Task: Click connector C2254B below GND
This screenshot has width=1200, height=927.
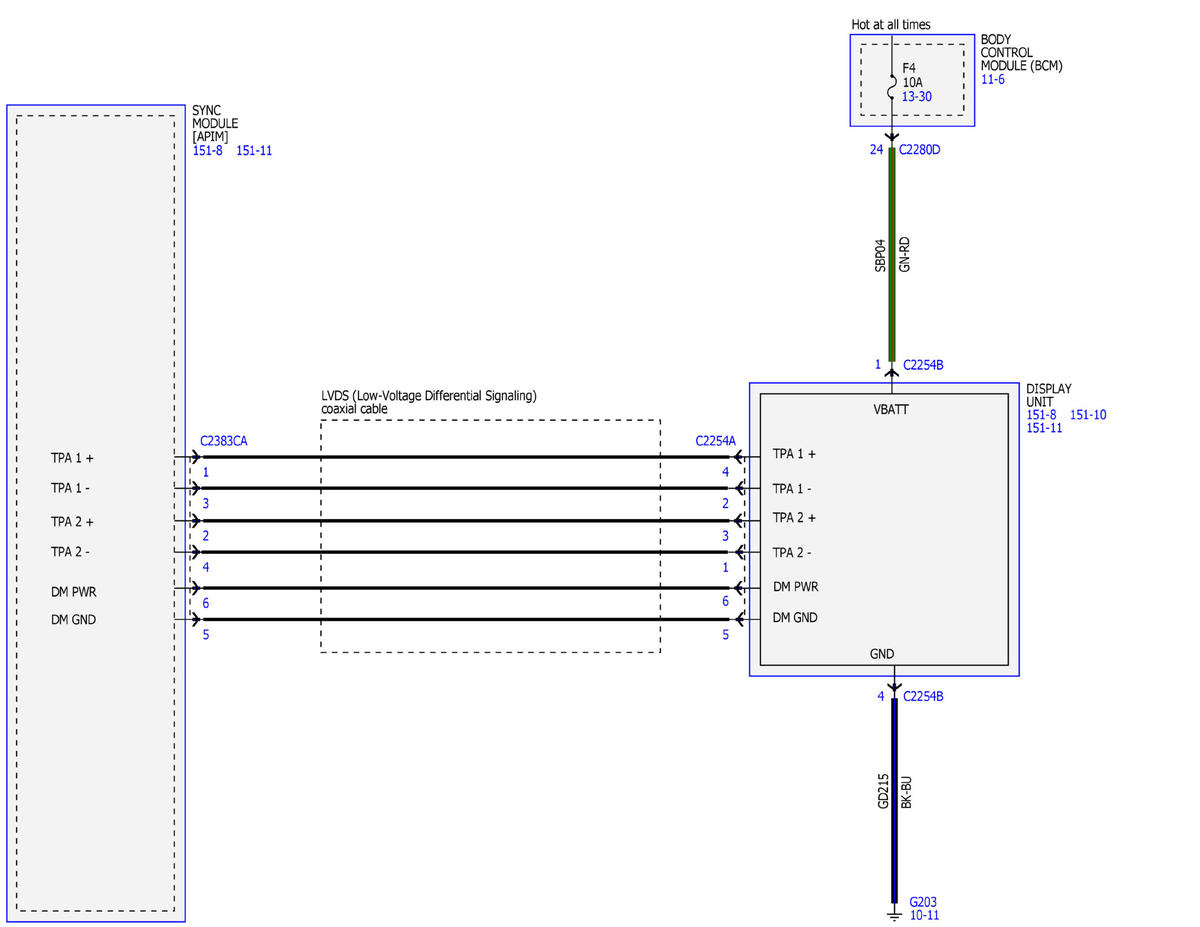Action: click(923, 696)
